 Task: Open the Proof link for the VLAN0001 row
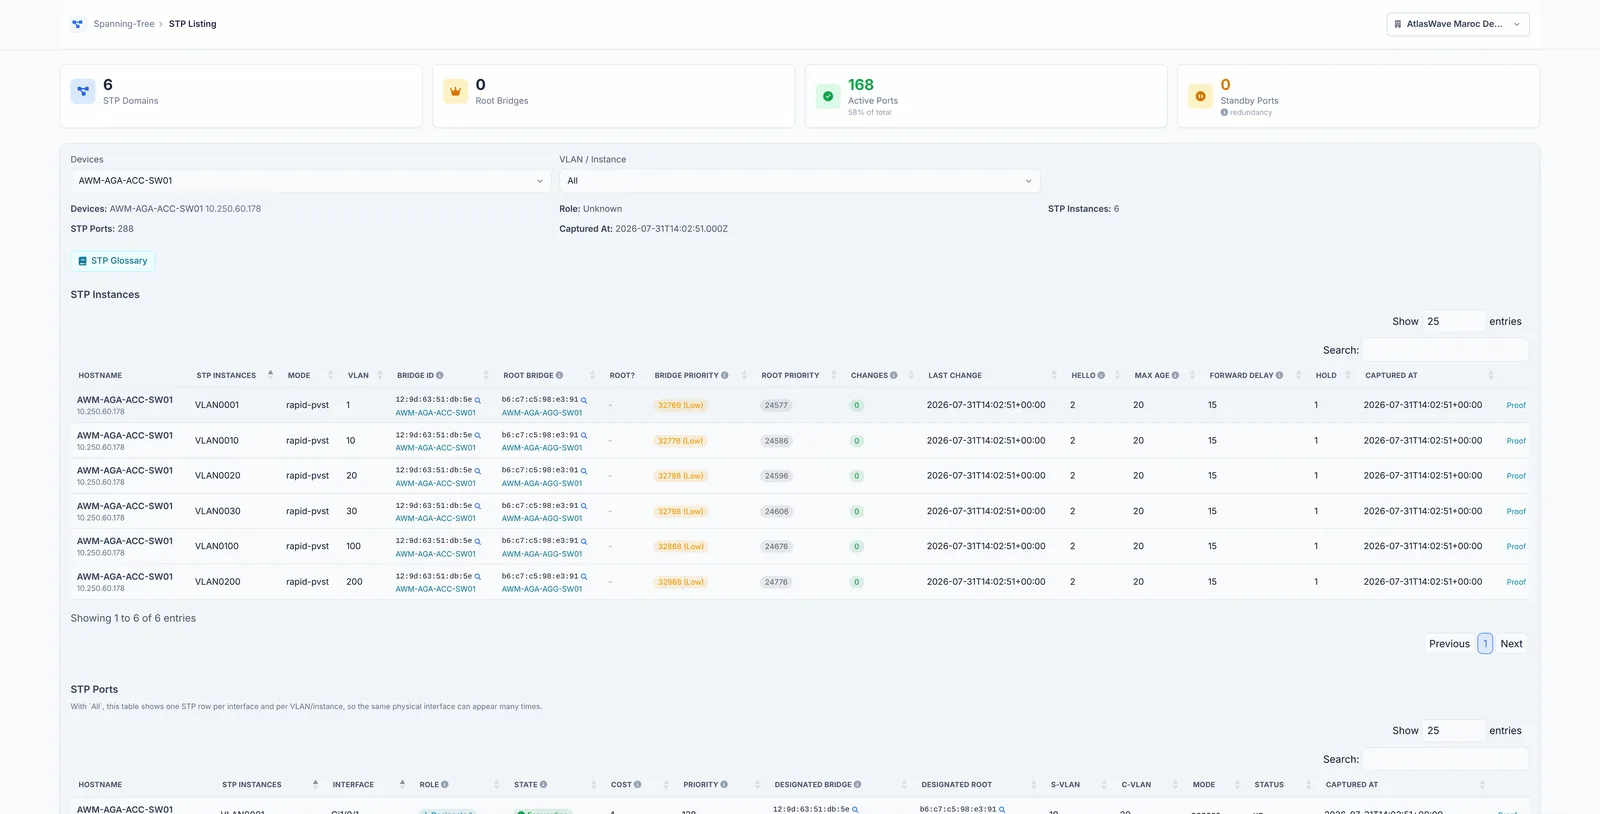(1516, 406)
